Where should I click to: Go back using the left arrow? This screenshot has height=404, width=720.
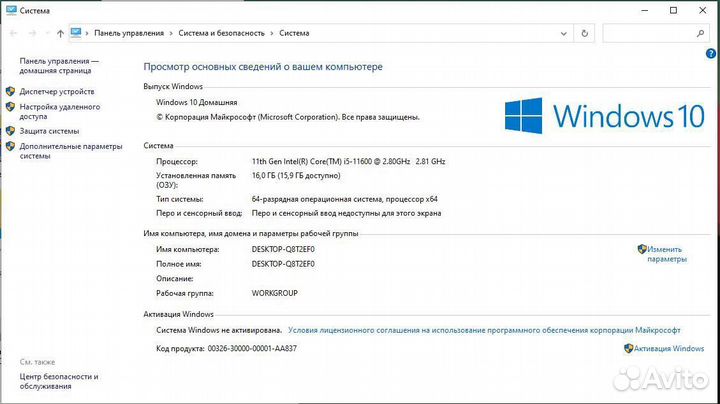tap(13, 33)
